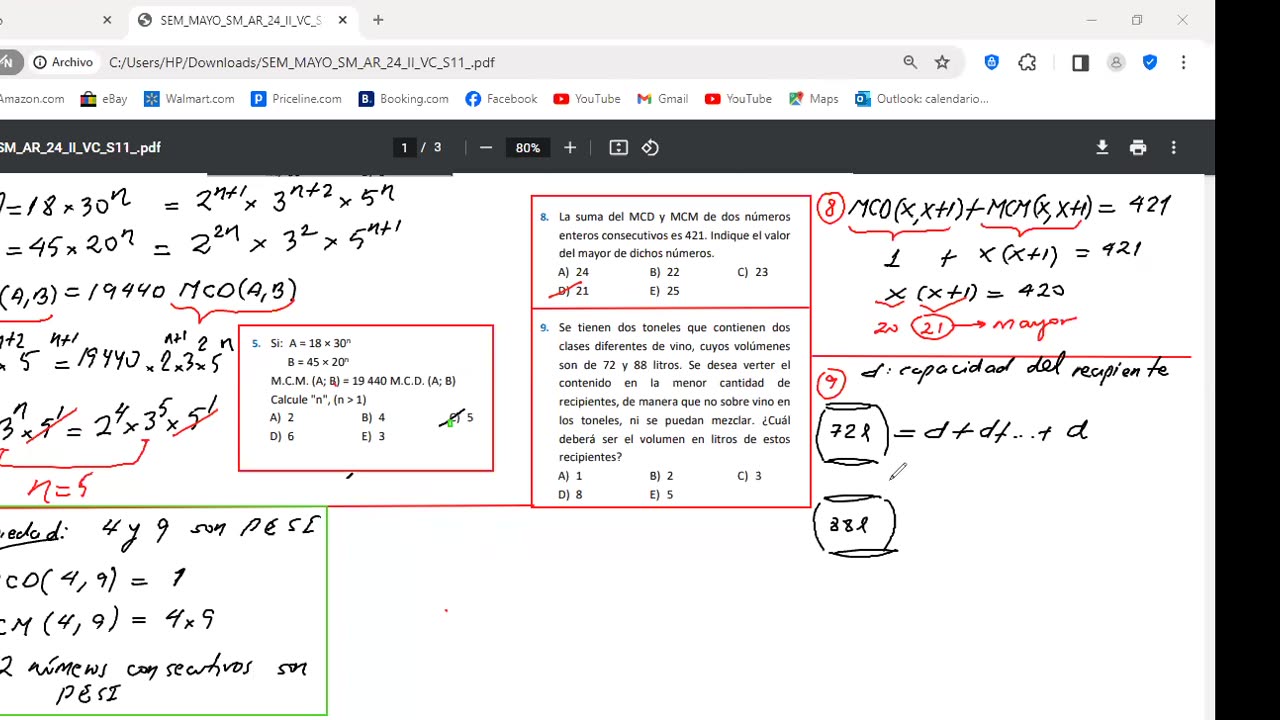Open the first YouTube bookmark
The height and width of the screenshot is (720, 1280).
[587, 99]
